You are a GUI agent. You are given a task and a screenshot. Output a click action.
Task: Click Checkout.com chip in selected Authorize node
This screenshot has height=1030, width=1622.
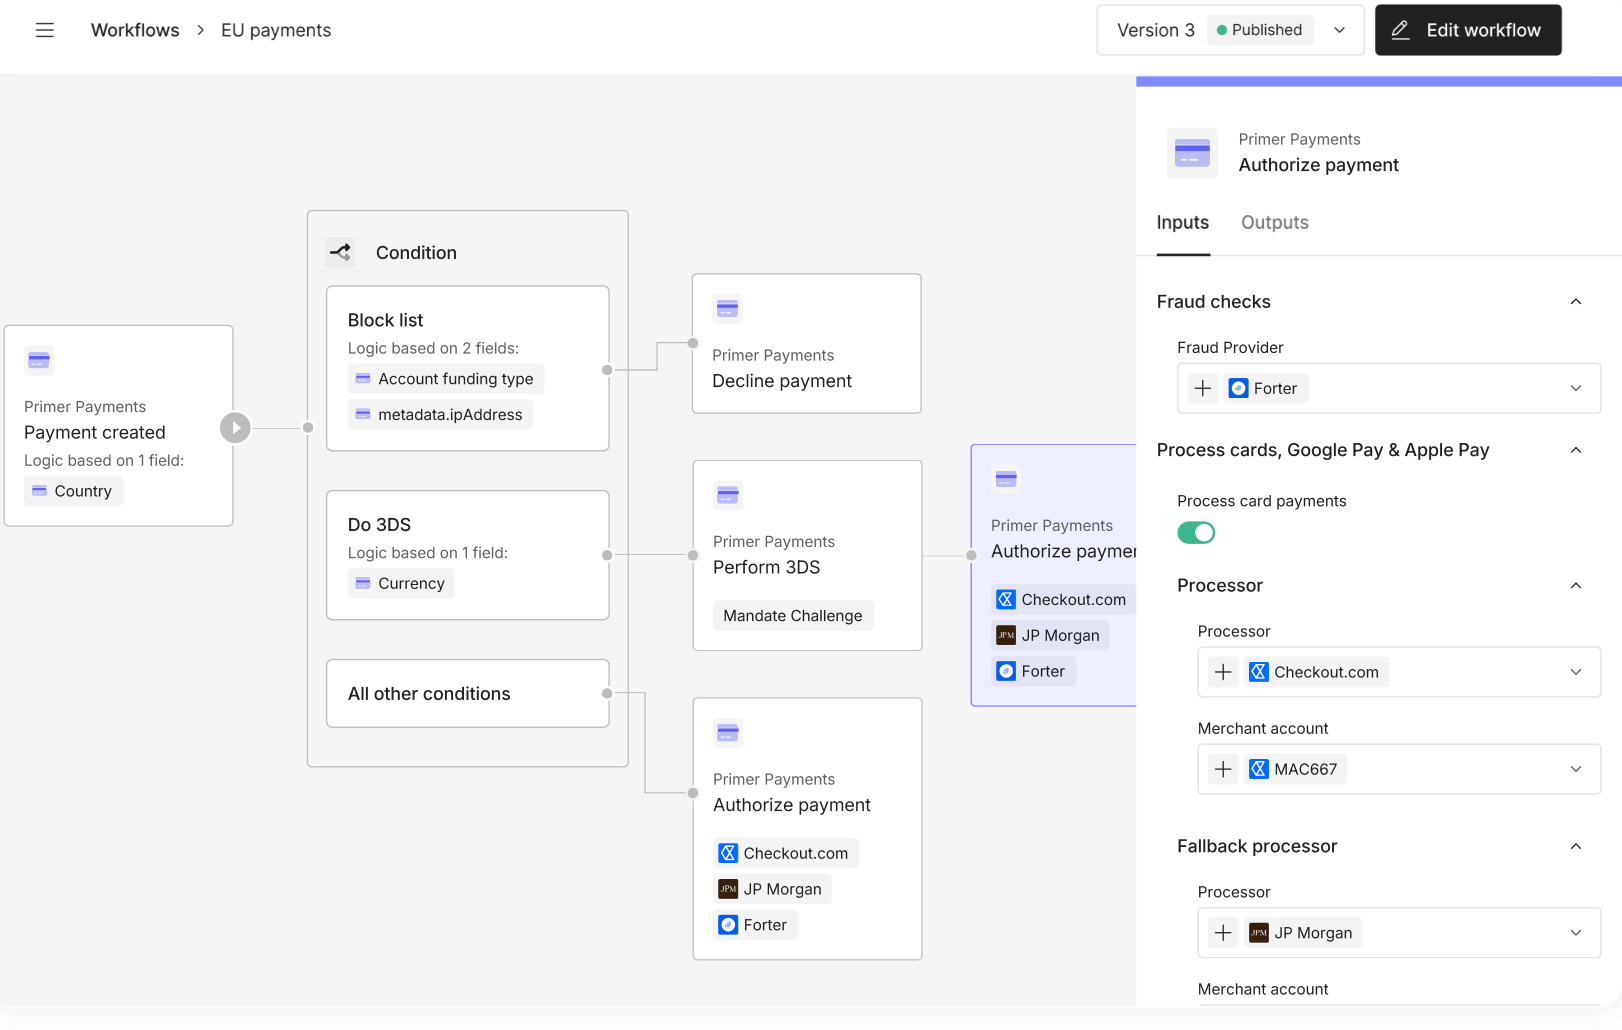[x=1062, y=599]
